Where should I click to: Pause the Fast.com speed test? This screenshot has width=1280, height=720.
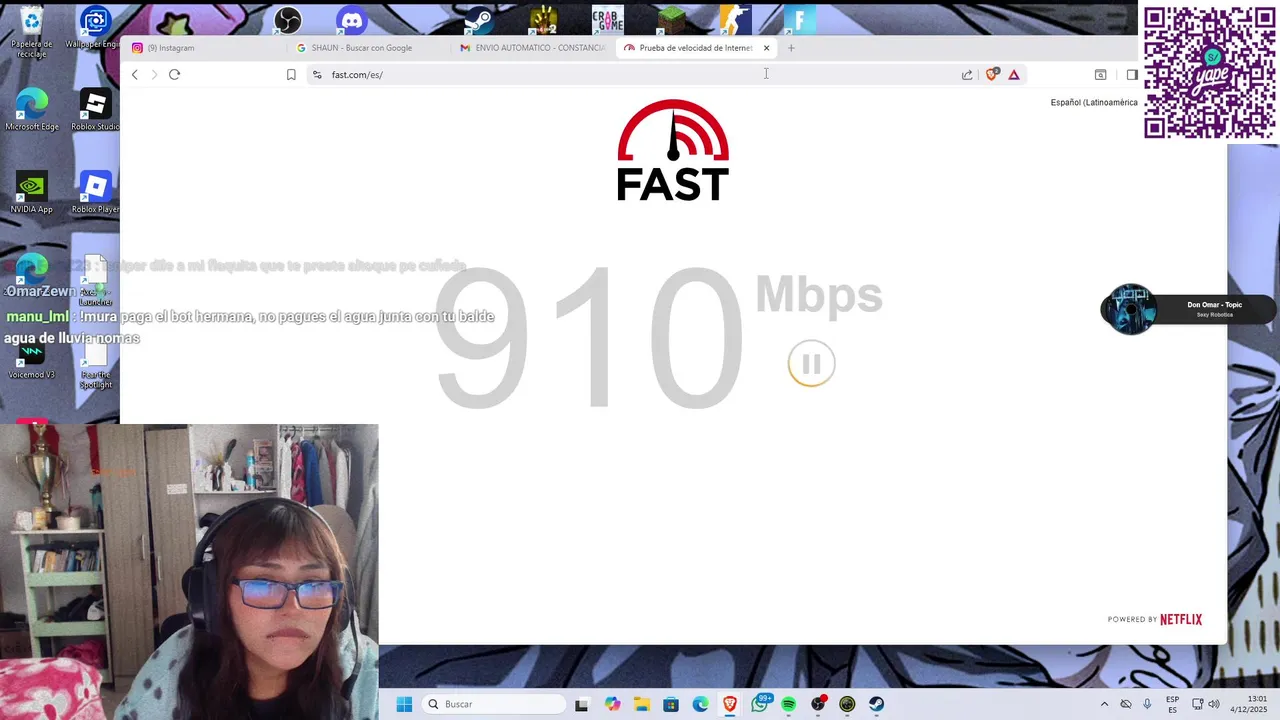[811, 364]
